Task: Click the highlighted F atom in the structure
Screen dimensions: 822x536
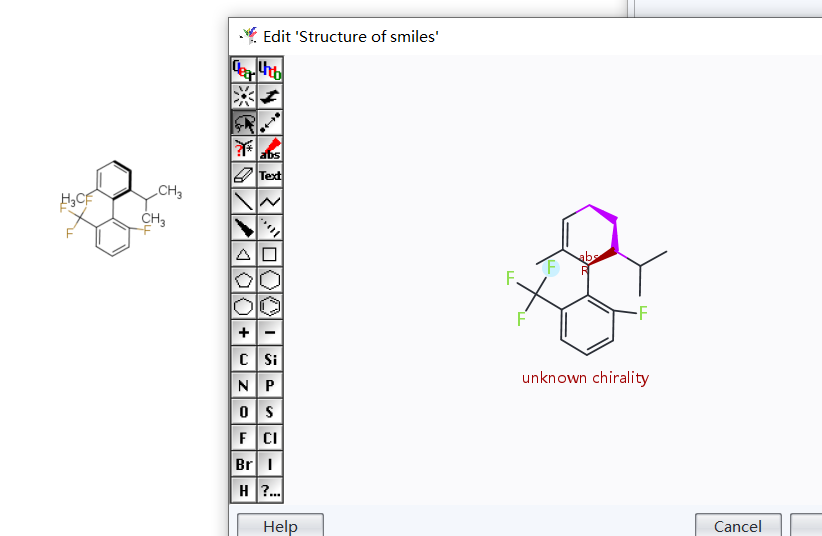Action: point(550,267)
